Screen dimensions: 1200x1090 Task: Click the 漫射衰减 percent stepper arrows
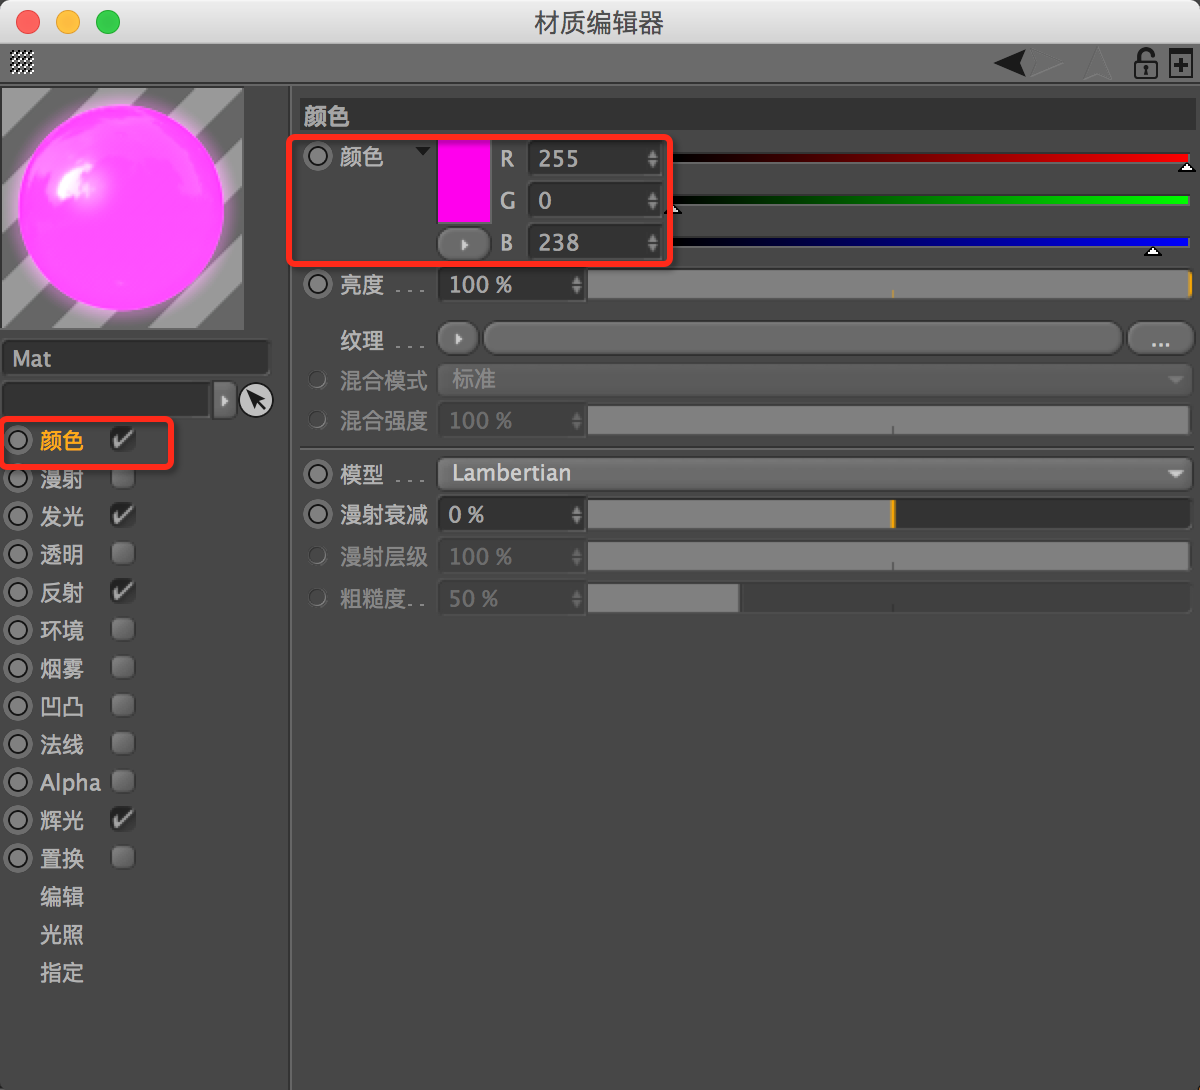click(576, 515)
